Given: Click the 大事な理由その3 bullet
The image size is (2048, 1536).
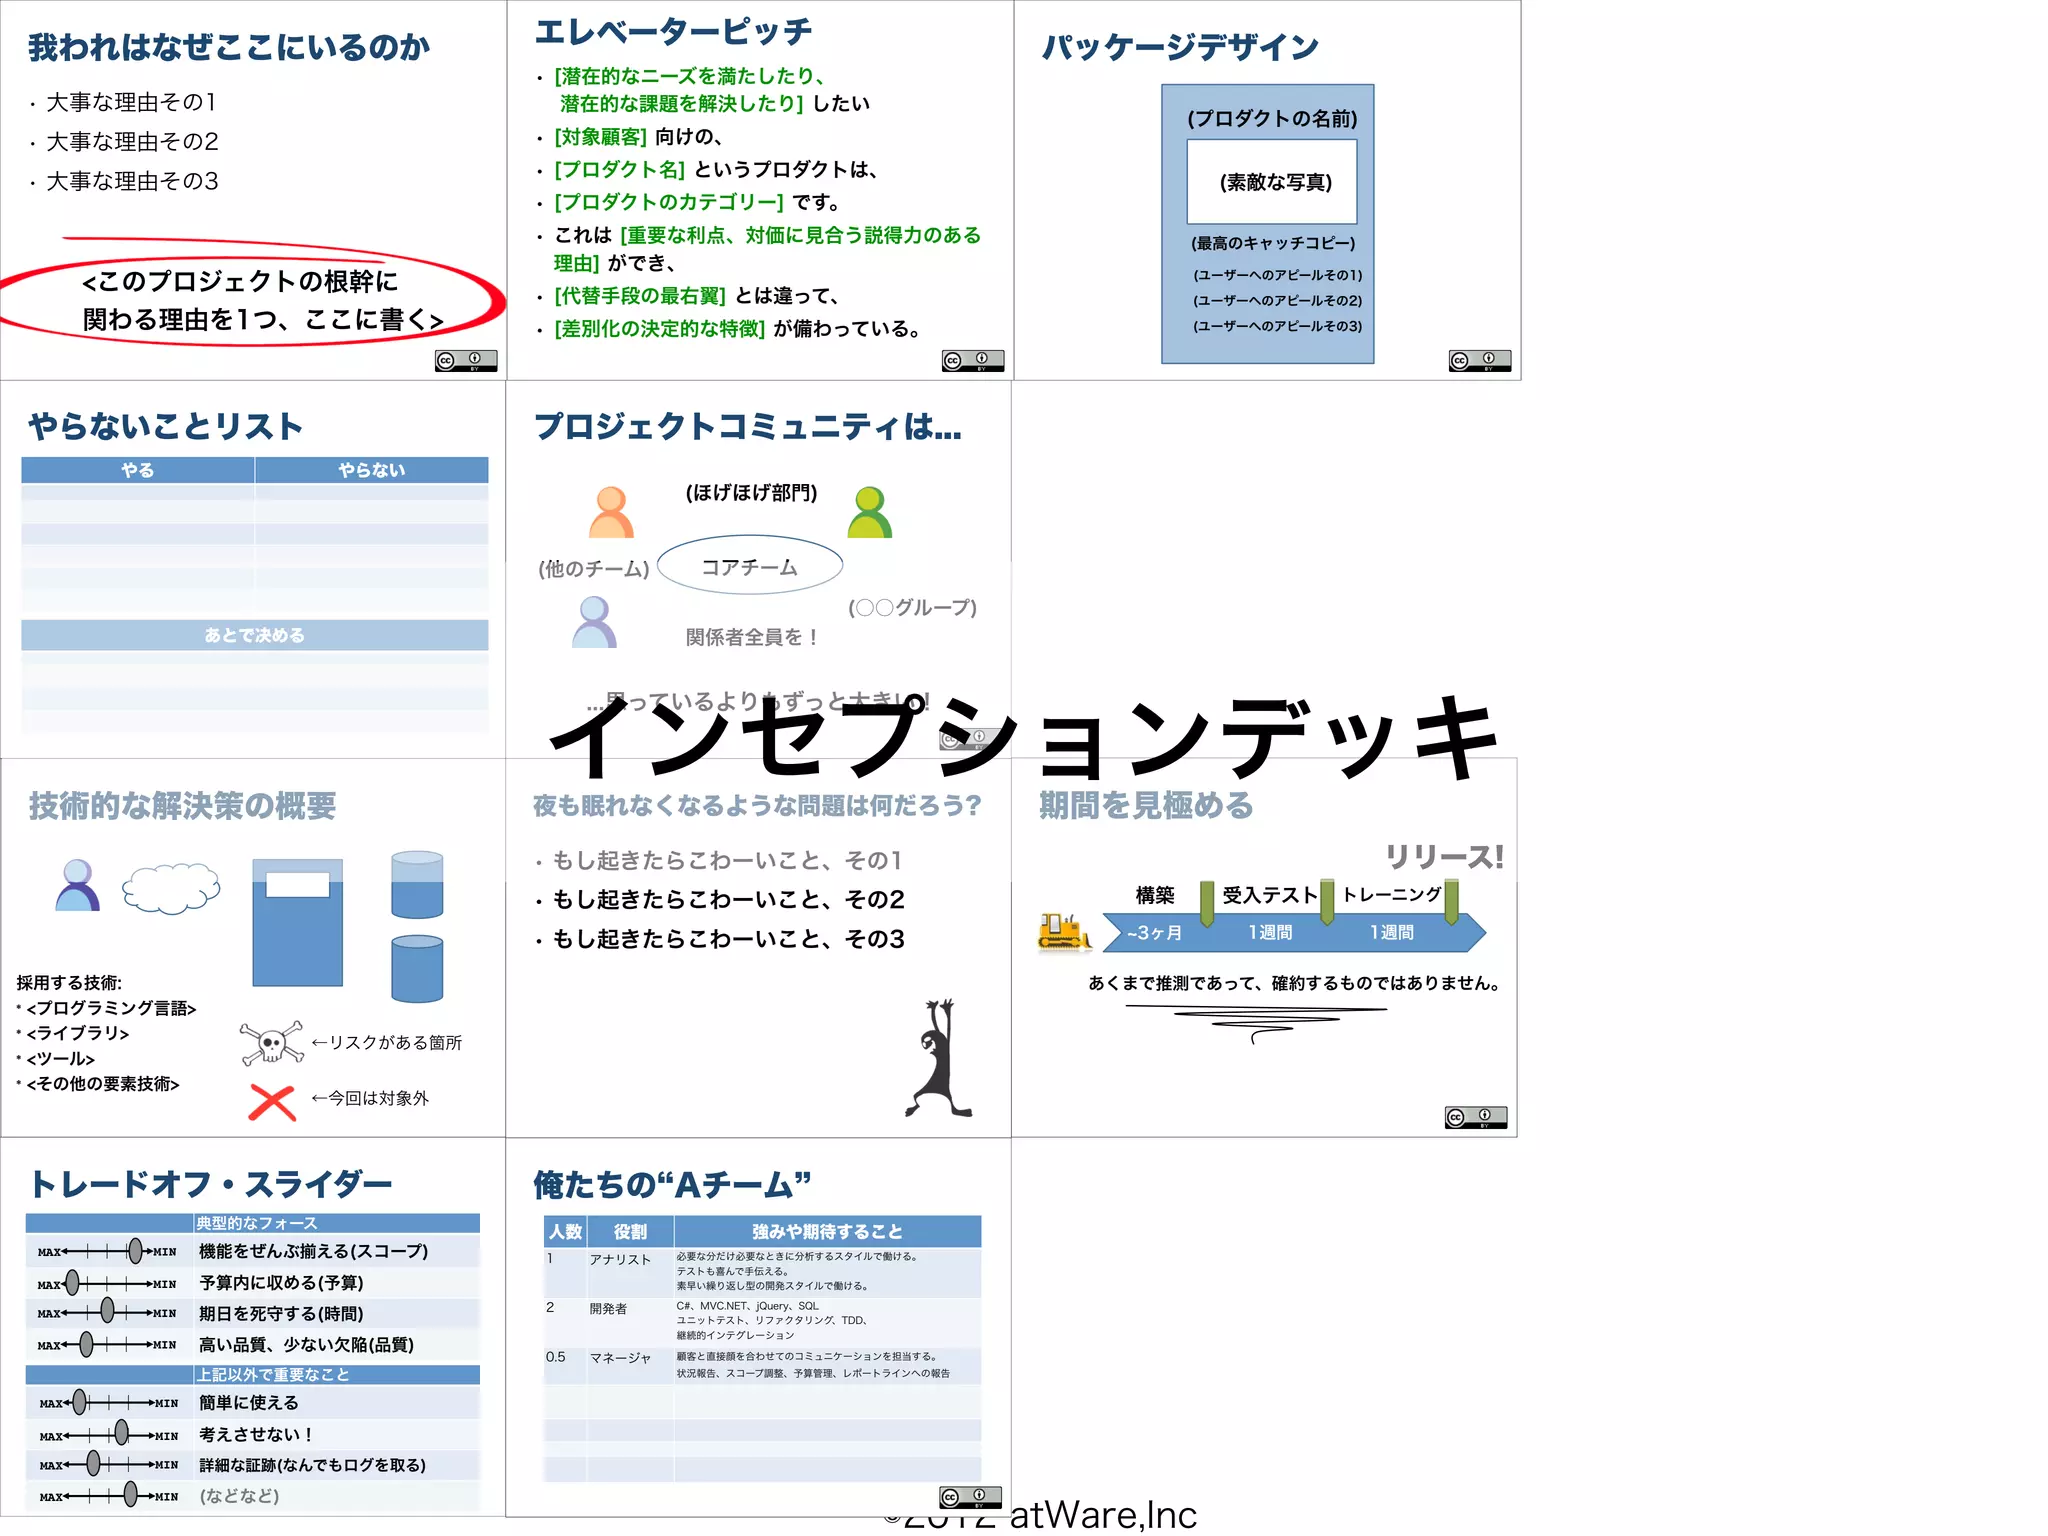Looking at the screenshot, I should click(132, 181).
